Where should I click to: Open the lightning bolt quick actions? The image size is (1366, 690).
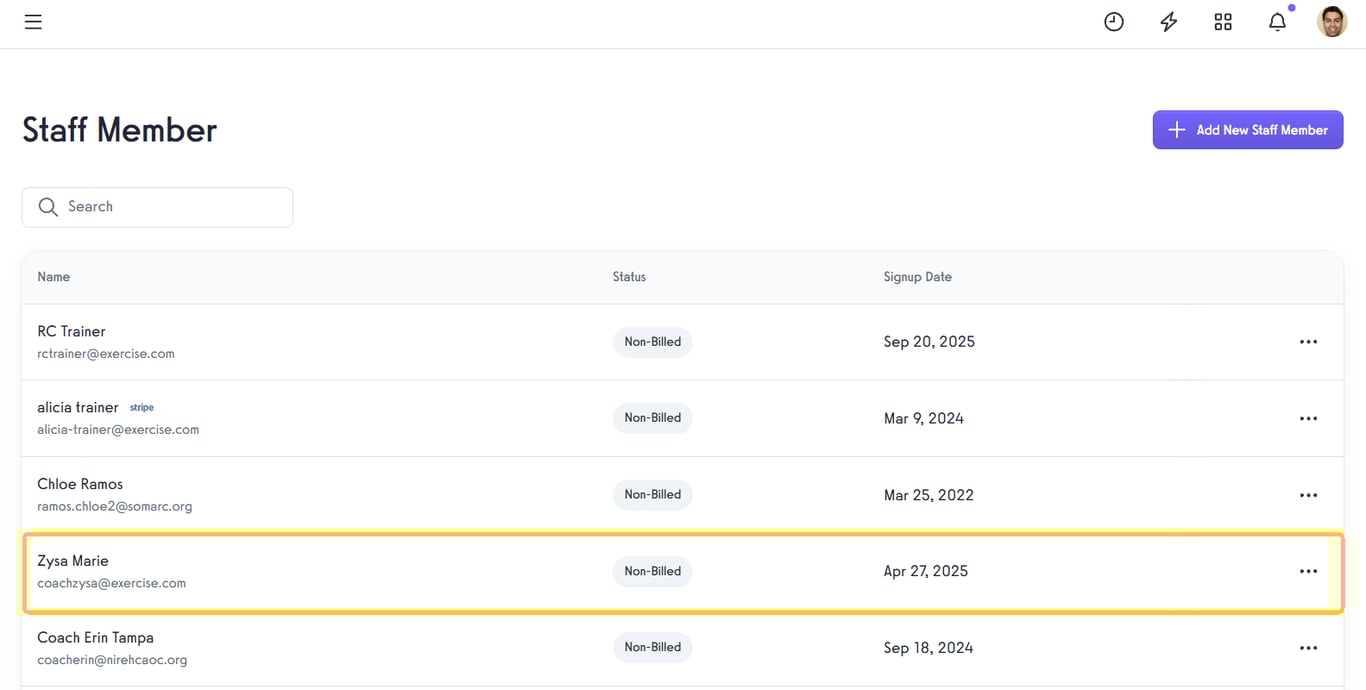click(1168, 22)
